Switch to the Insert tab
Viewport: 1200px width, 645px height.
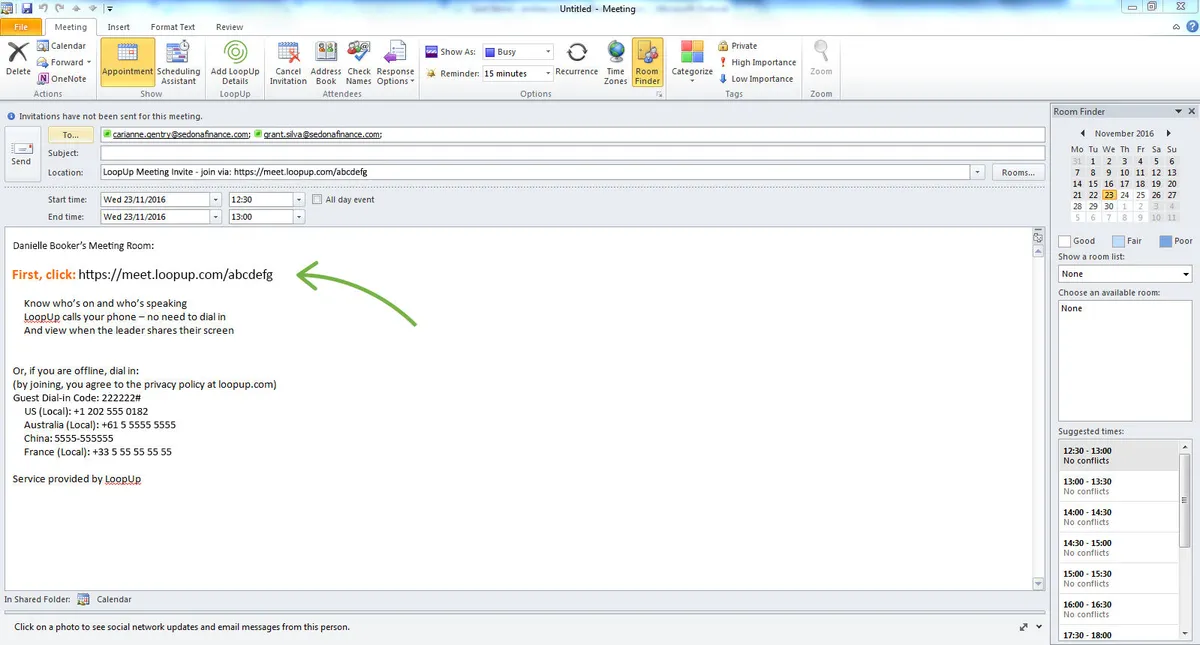click(118, 27)
